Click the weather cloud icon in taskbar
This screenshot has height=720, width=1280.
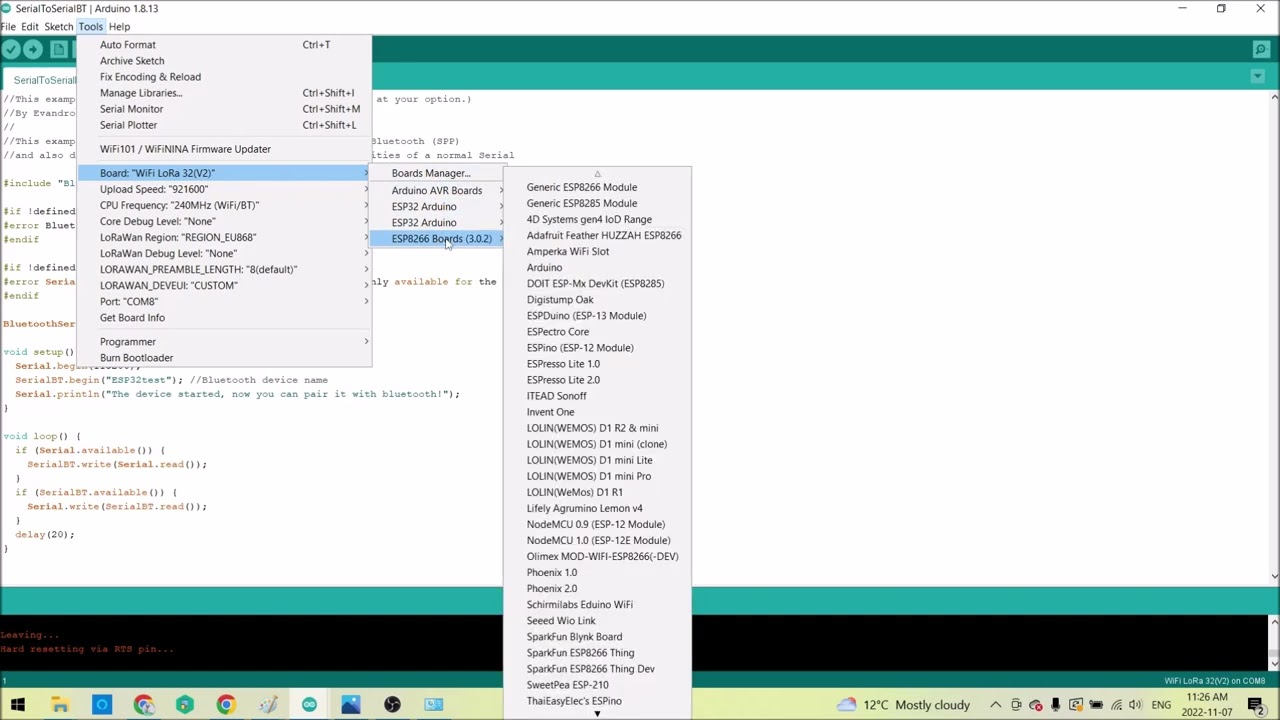[x=848, y=705]
